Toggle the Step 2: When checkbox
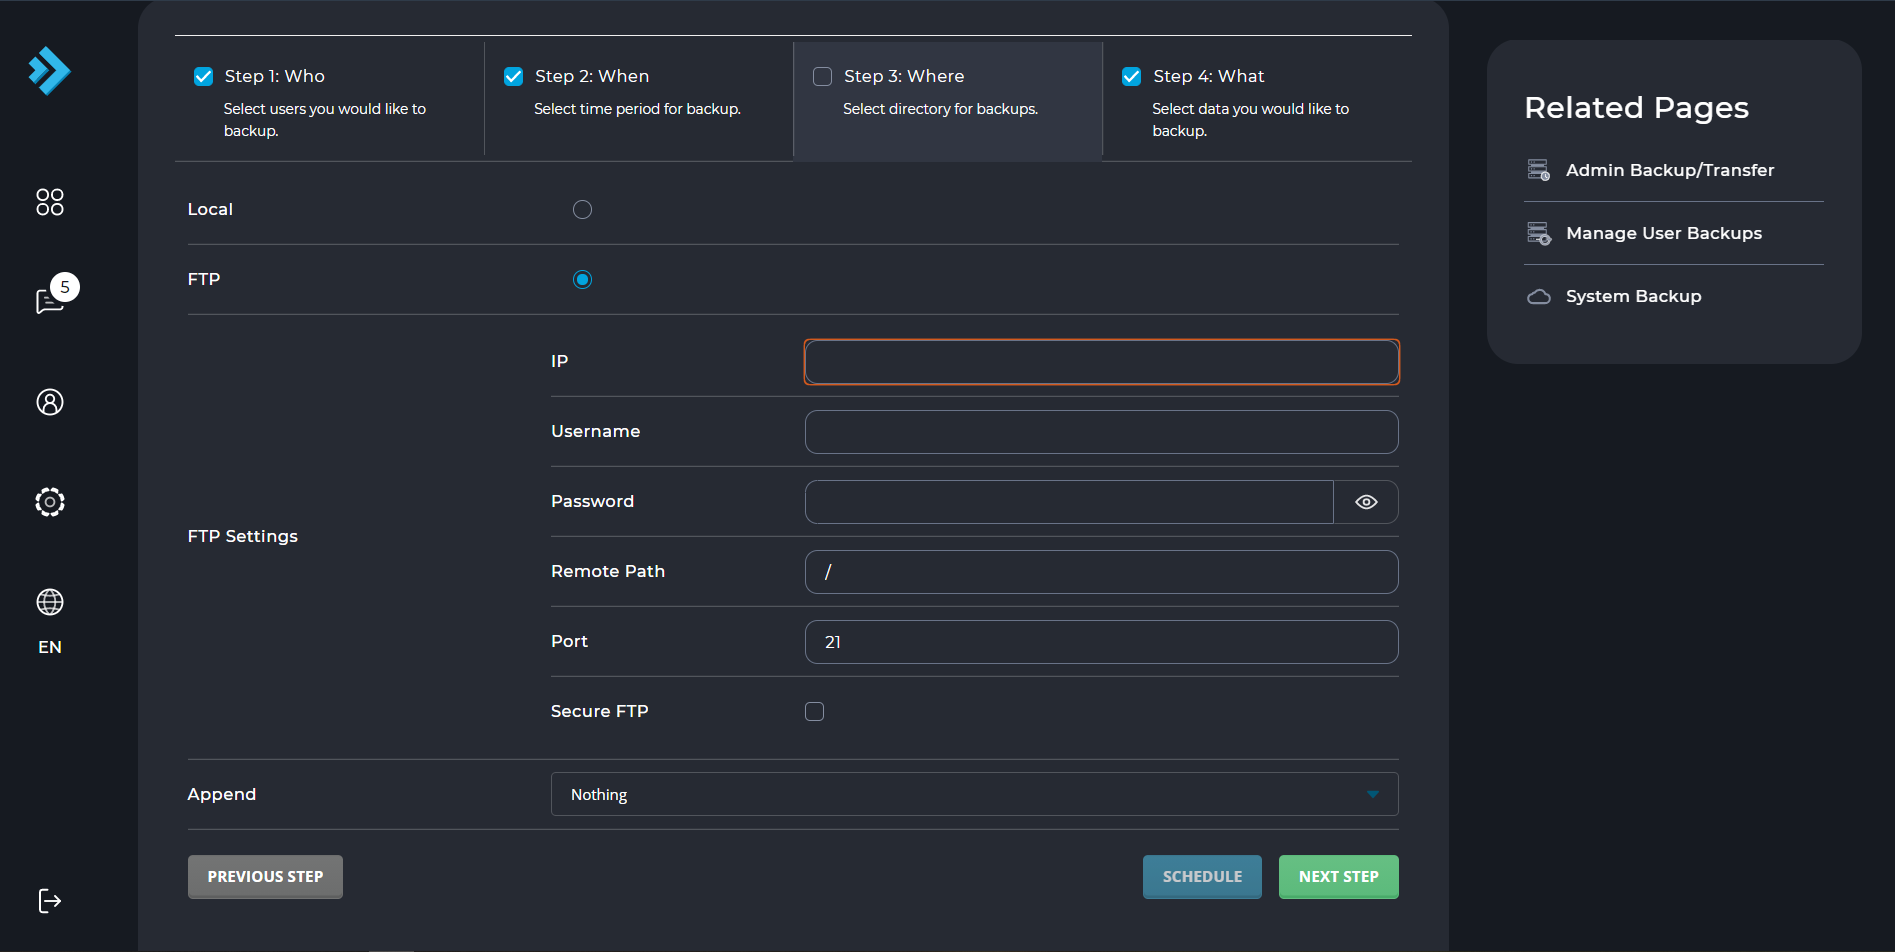The width and height of the screenshot is (1895, 952). [x=513, y=76]
